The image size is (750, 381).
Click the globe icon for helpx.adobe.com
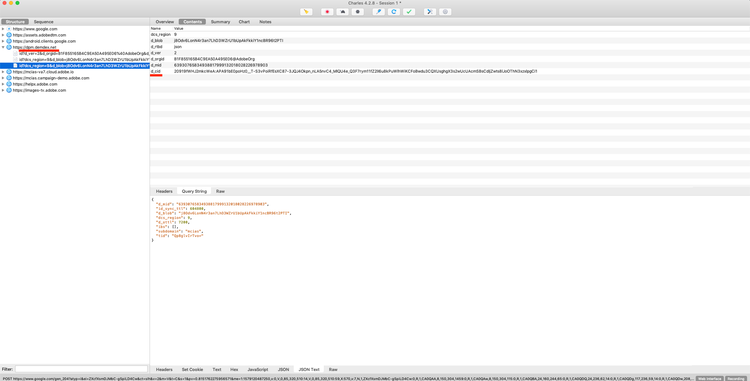(9, 84)
